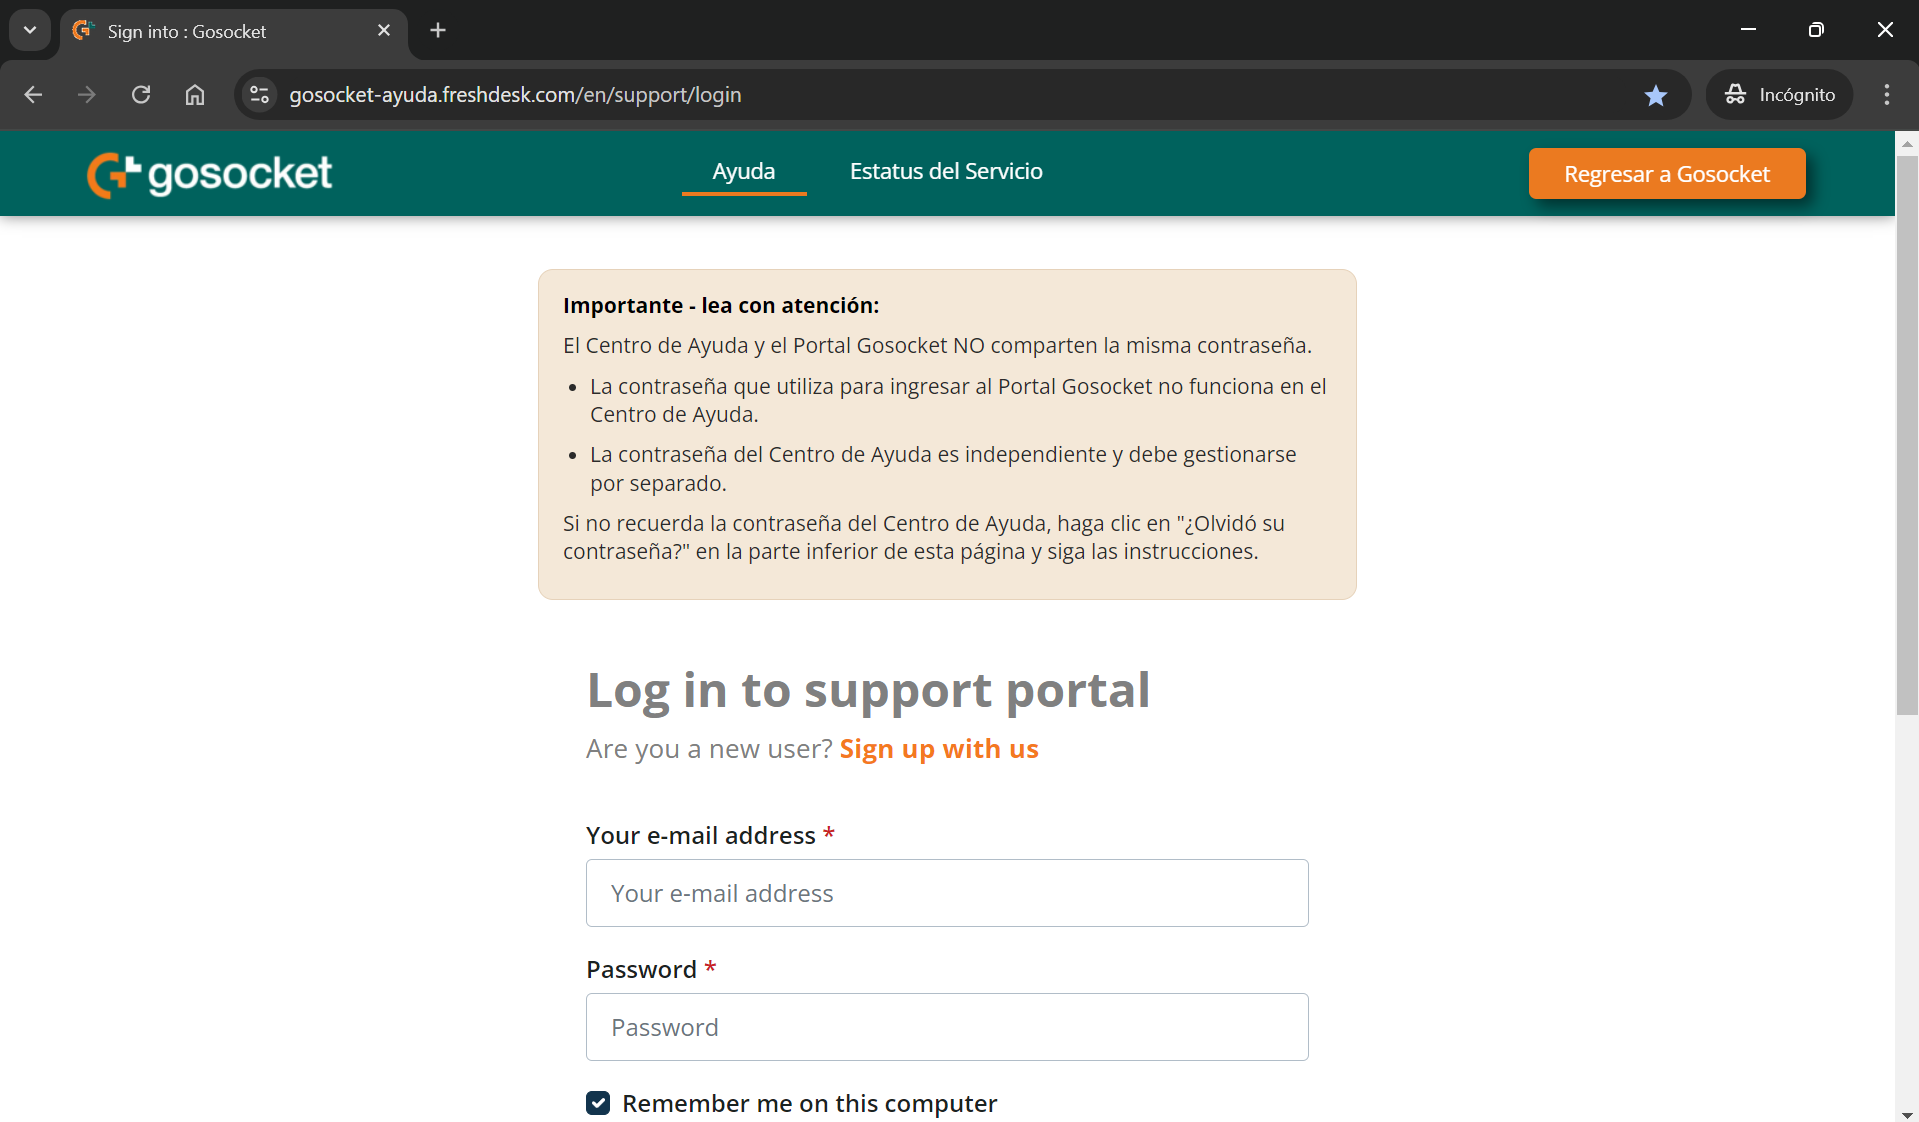
Task: Open the browser three-dot menu
Action: pos(1887,95)
